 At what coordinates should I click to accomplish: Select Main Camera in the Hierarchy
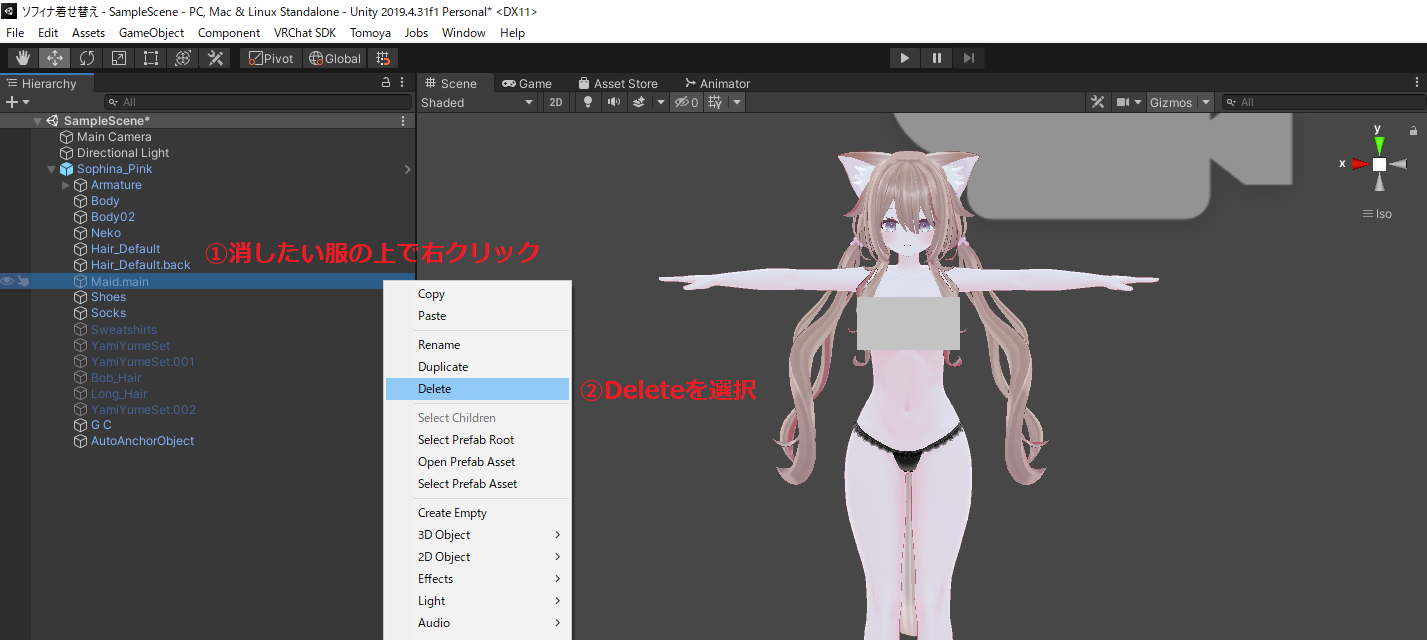coord(114,137)
